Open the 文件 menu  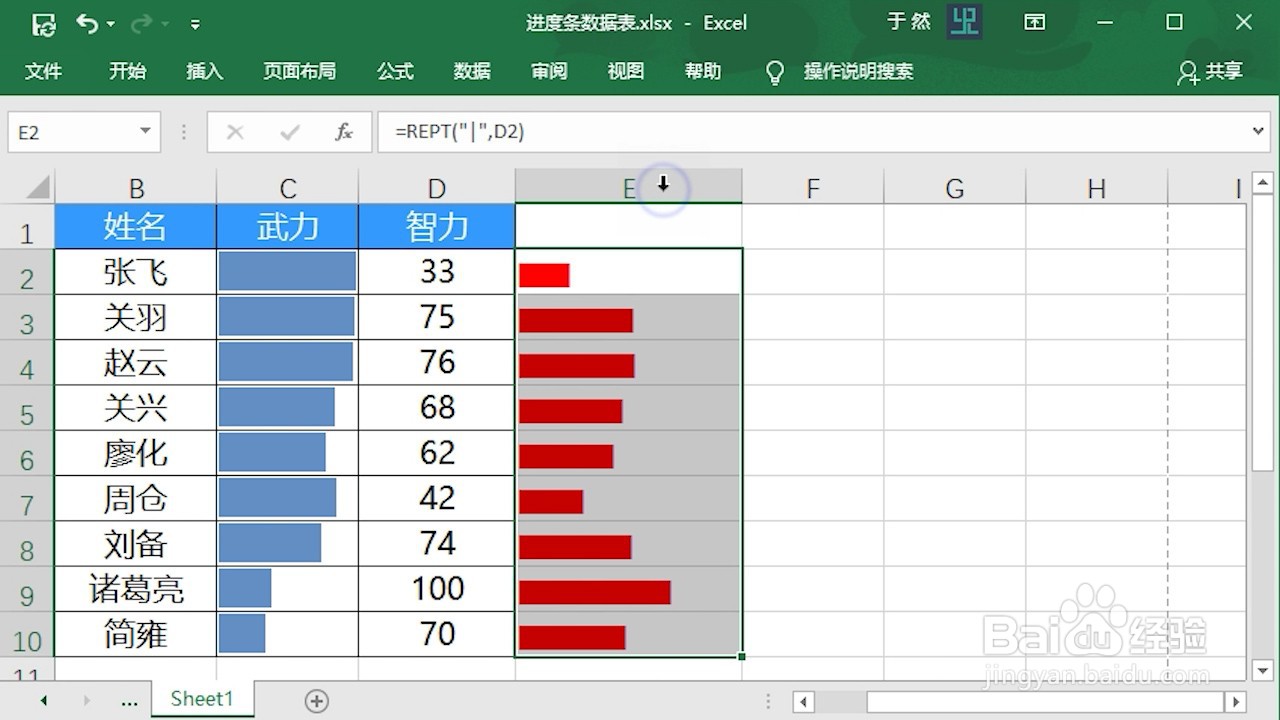click(44, 71)
